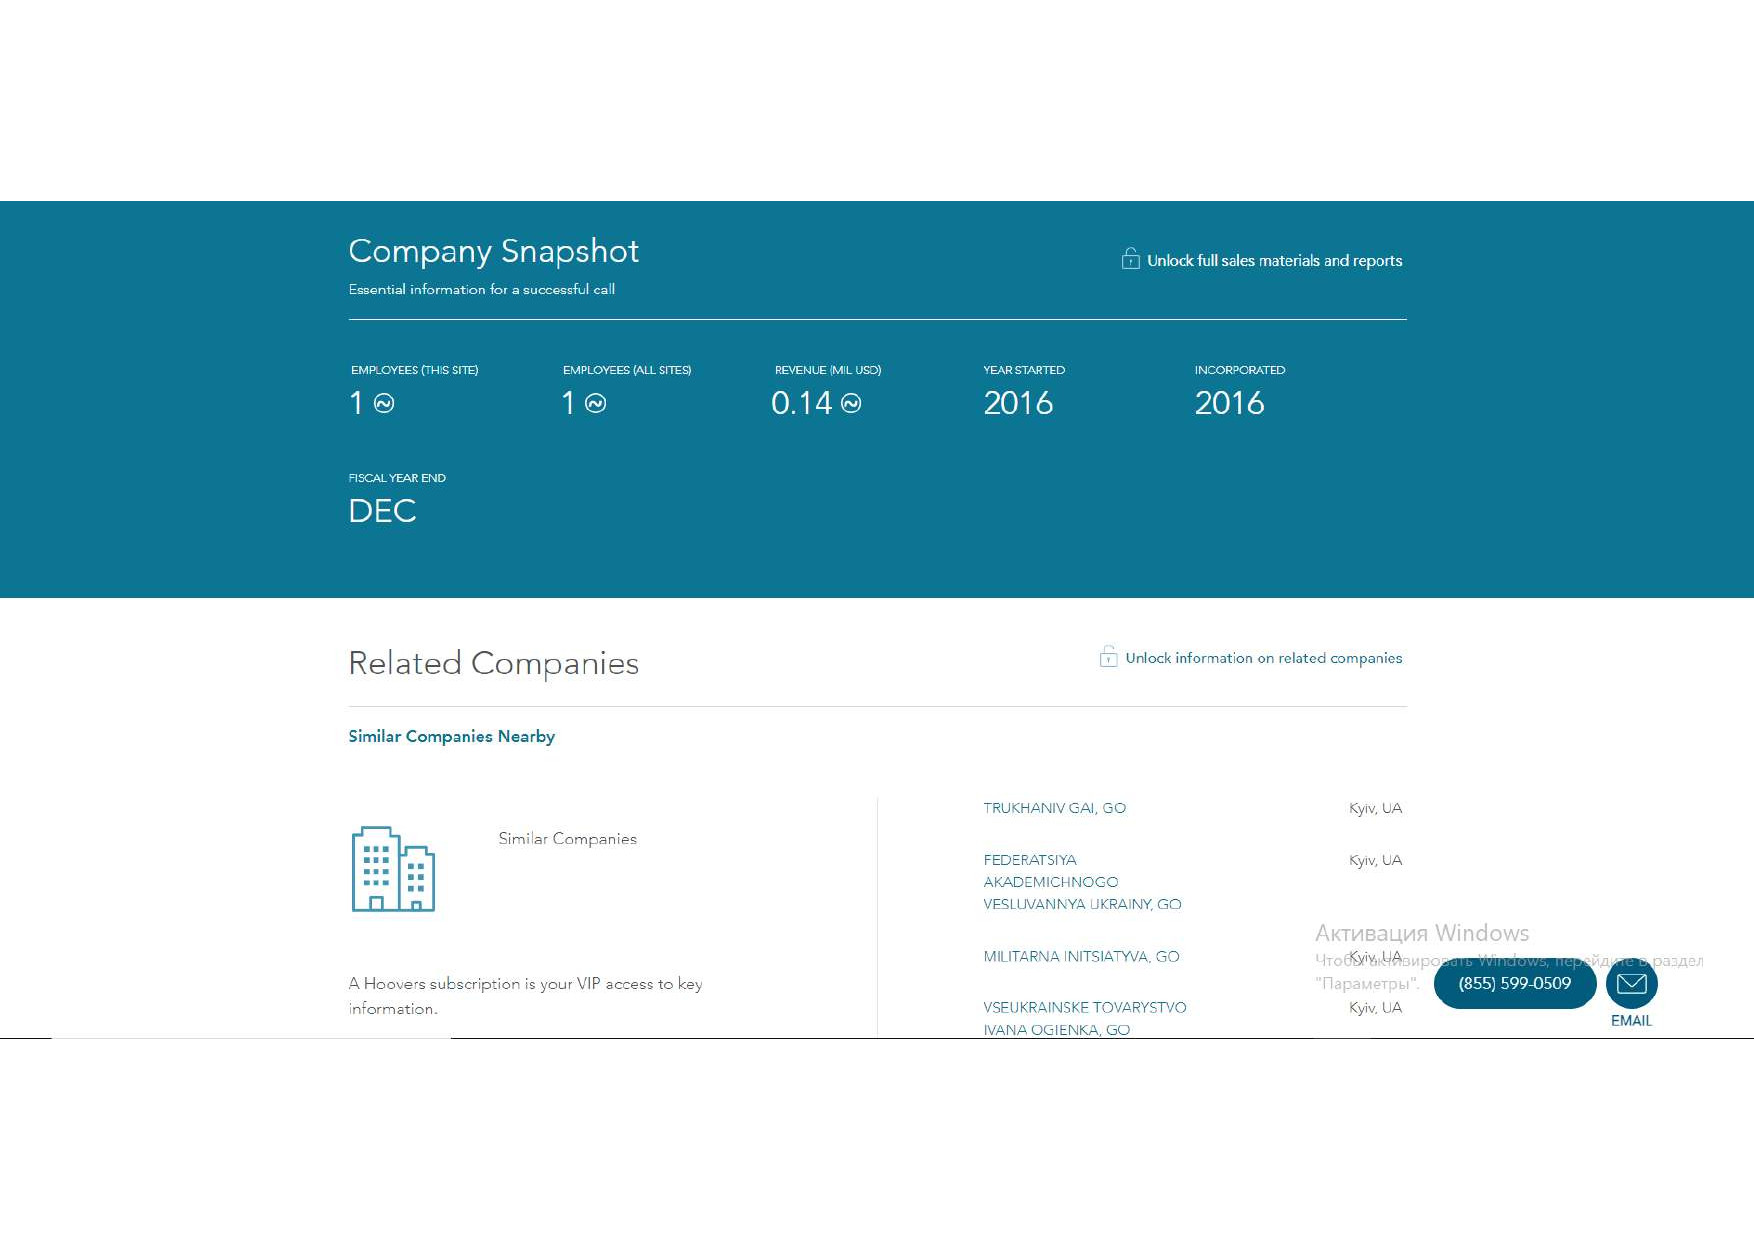The image size is (1754, 1240).
Task: Click the Similar Companies label text
Action: tap(567, 839)
